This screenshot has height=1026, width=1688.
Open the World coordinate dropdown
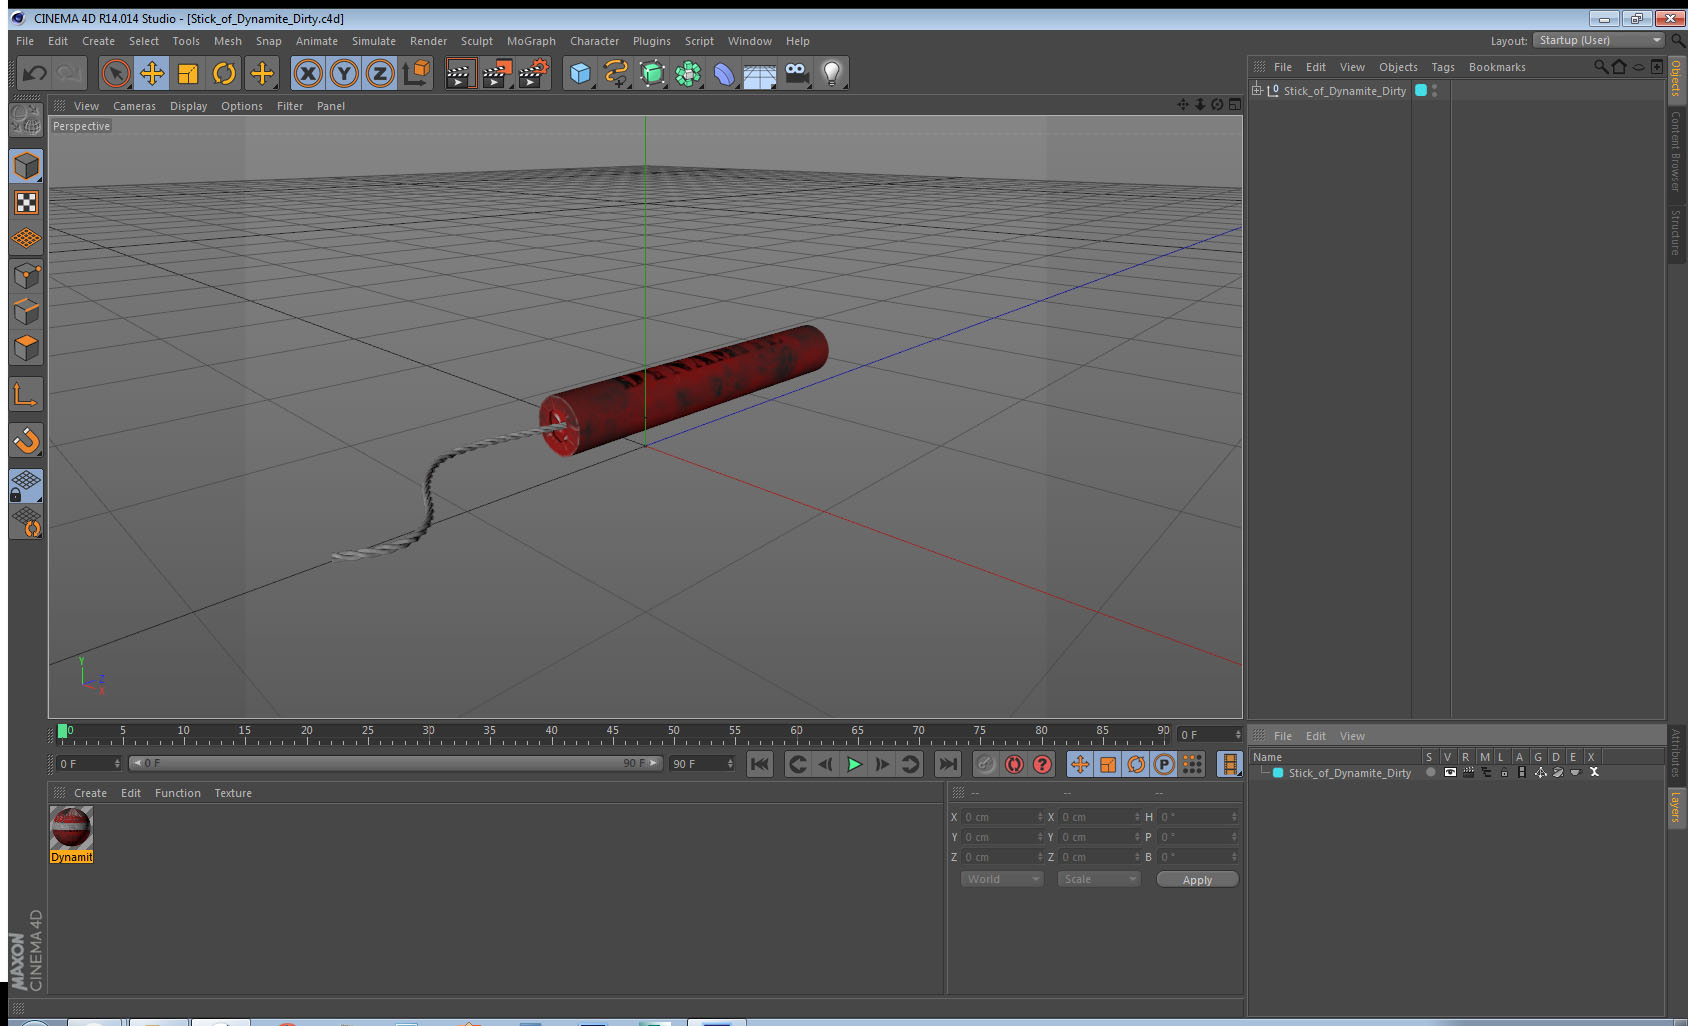pyautogui.click(x=1002, y=879)
